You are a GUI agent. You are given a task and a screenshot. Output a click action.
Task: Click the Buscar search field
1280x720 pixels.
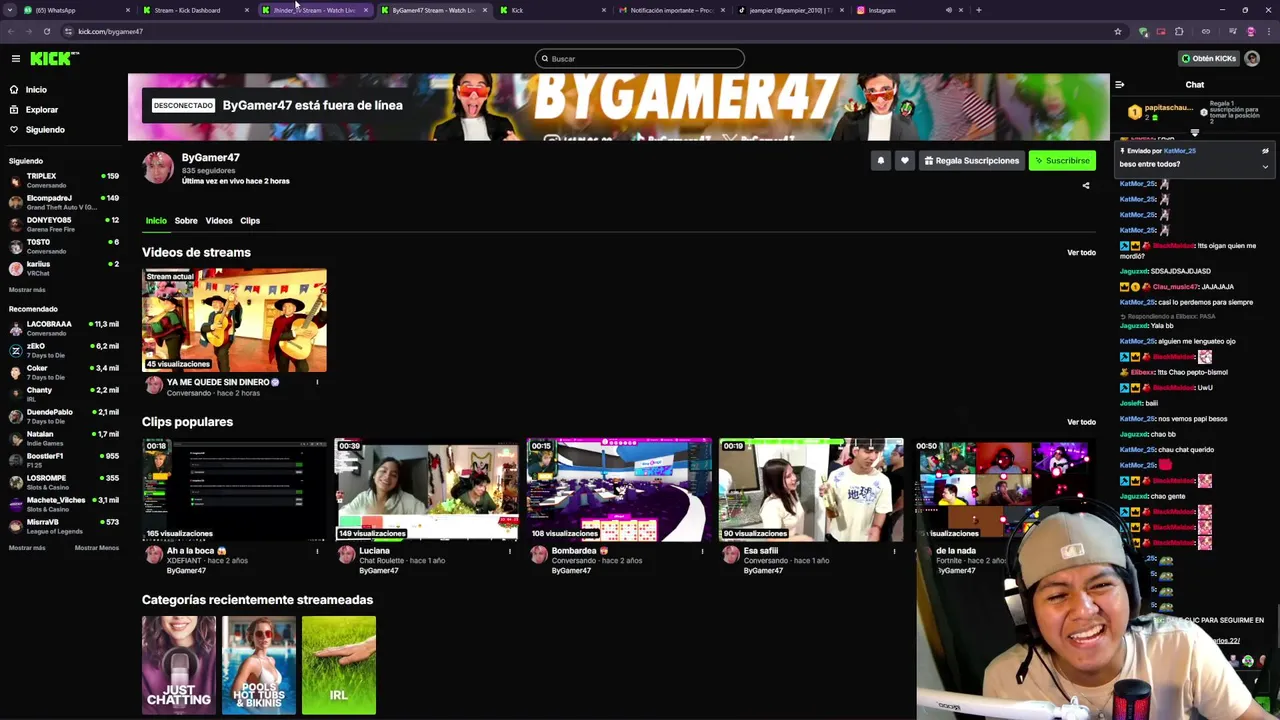pyautogui.click(x=640, y=59)
